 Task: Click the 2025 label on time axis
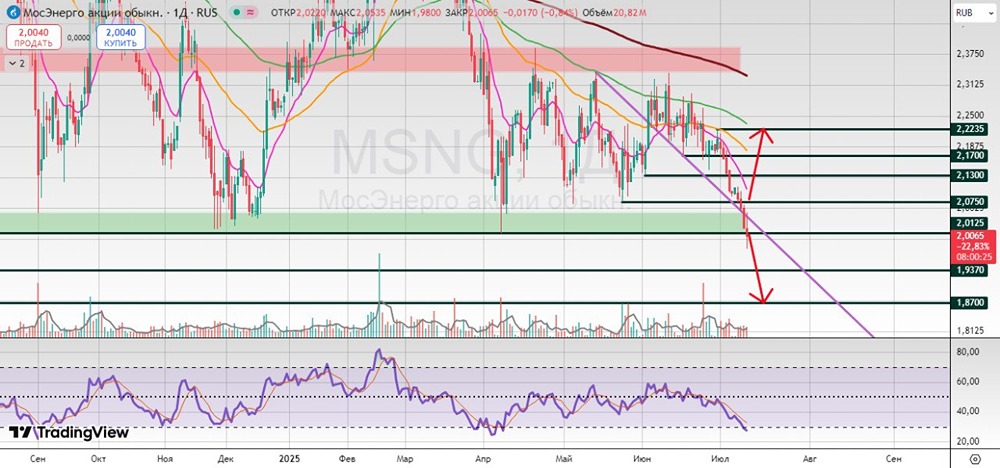(x=288, y=458)
